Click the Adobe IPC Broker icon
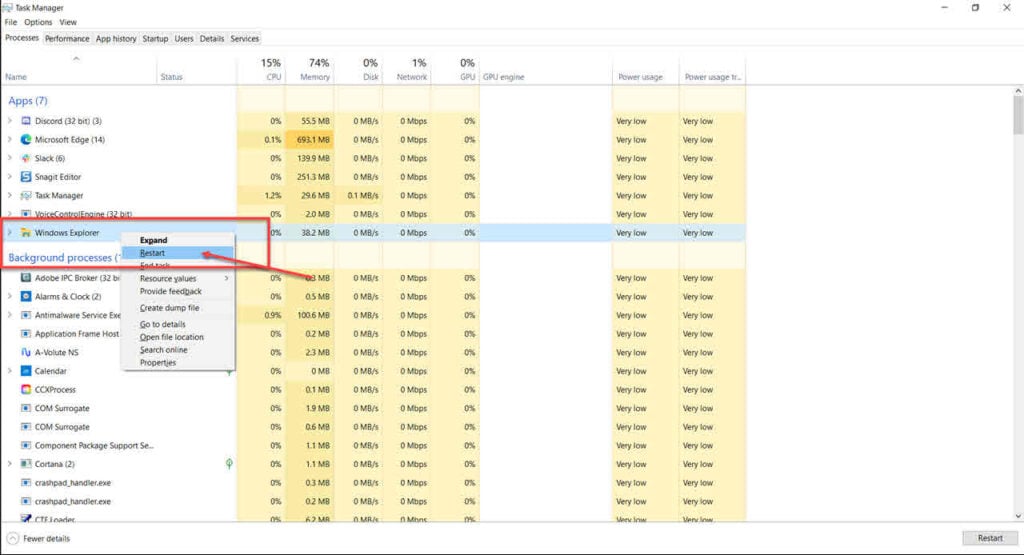Screen dimensions: 1024x555 (26, 278)
